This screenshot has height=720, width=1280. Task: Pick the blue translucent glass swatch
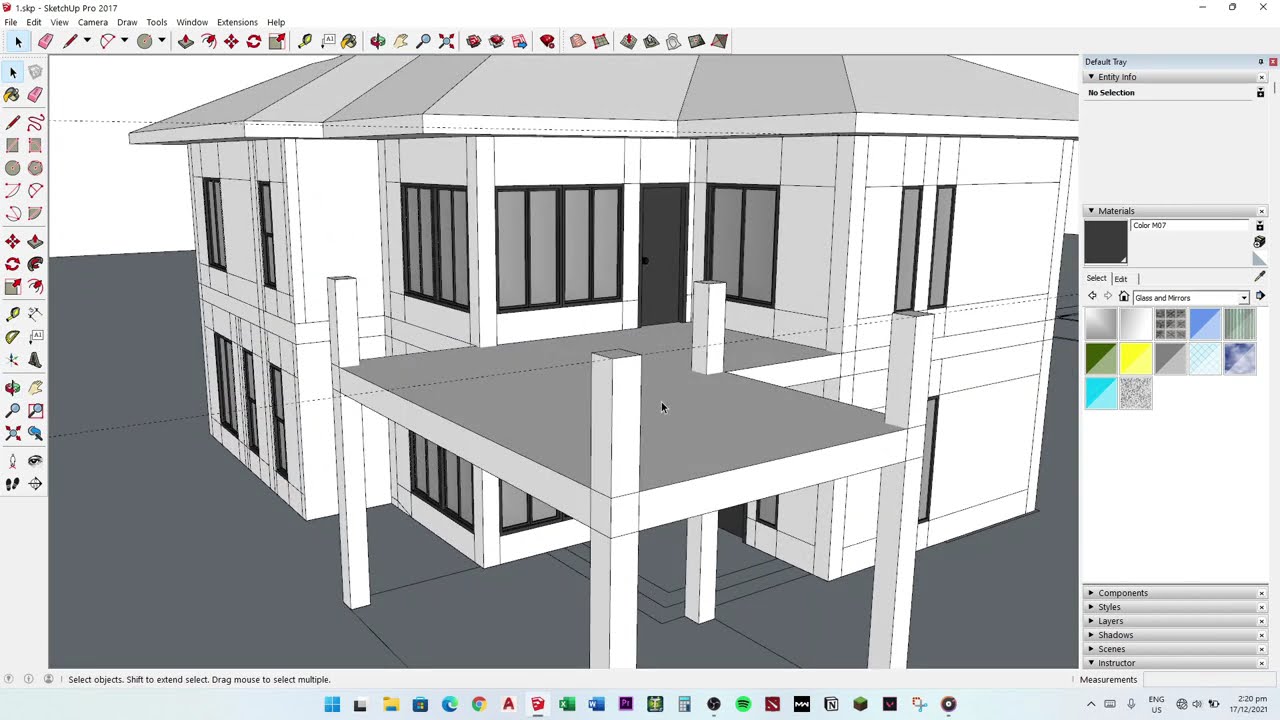1205,324
